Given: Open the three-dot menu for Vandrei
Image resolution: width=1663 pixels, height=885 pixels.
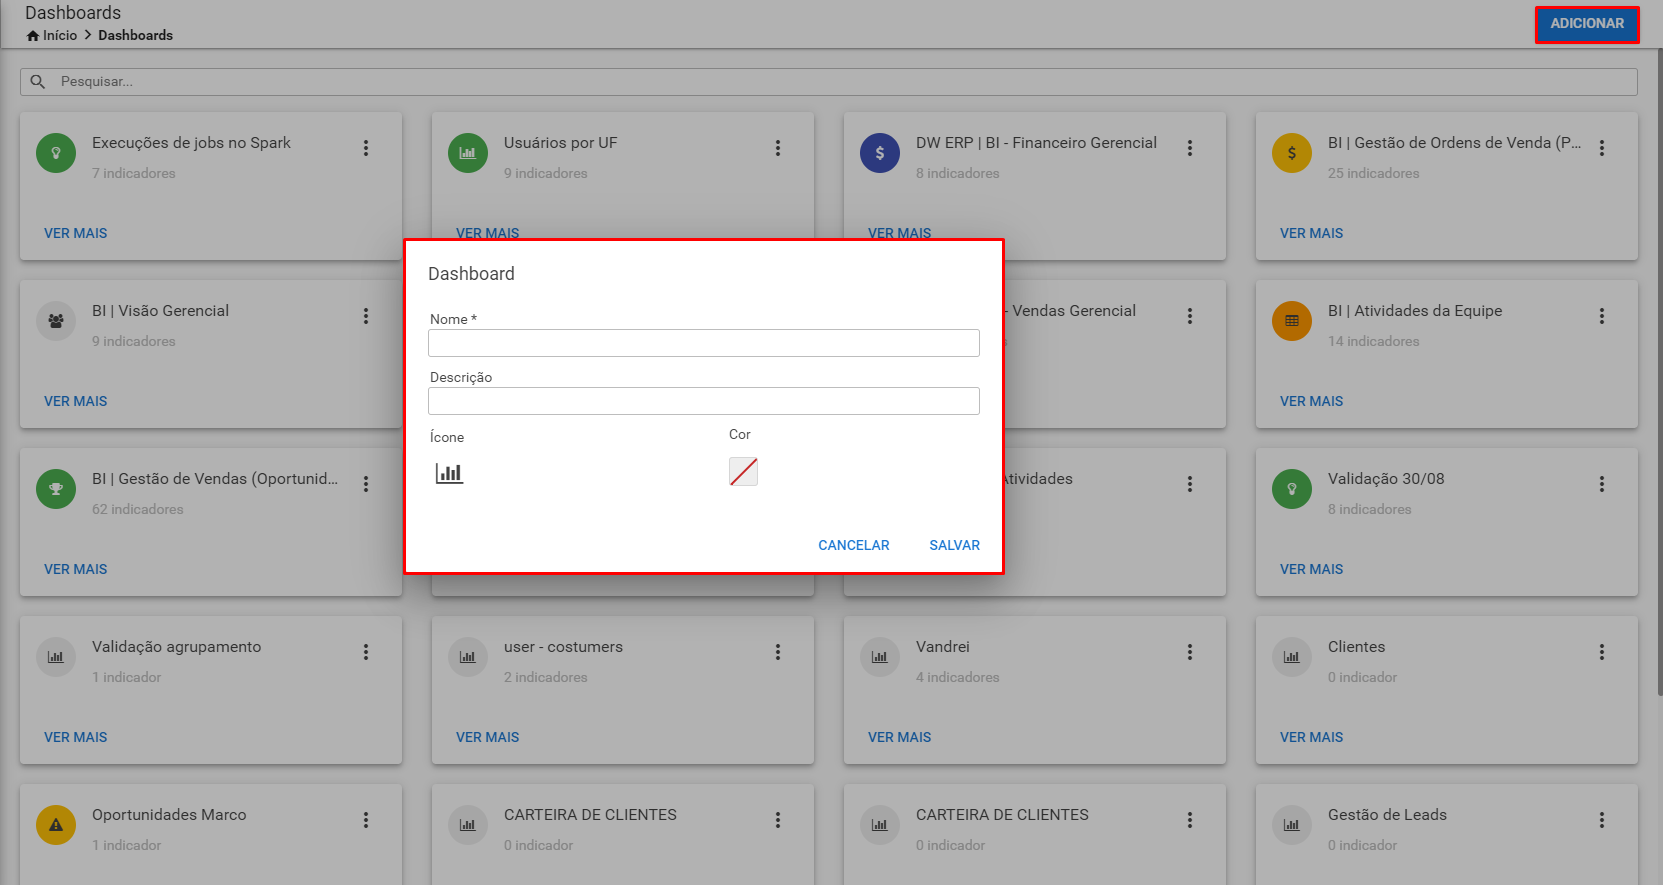Looking at the screenshot, I should point(1190,652).
